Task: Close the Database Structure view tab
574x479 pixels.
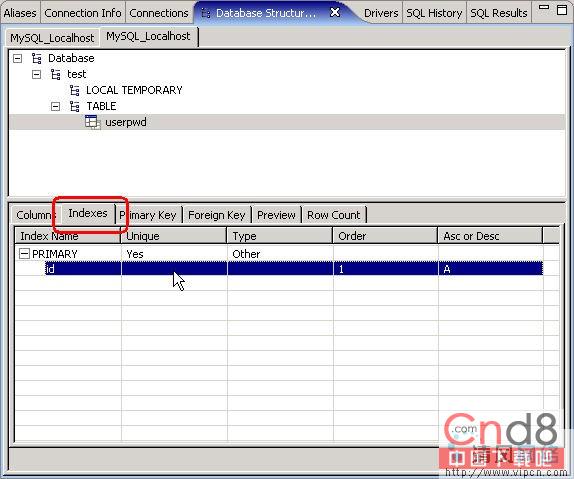Action: tap(335, 12)
